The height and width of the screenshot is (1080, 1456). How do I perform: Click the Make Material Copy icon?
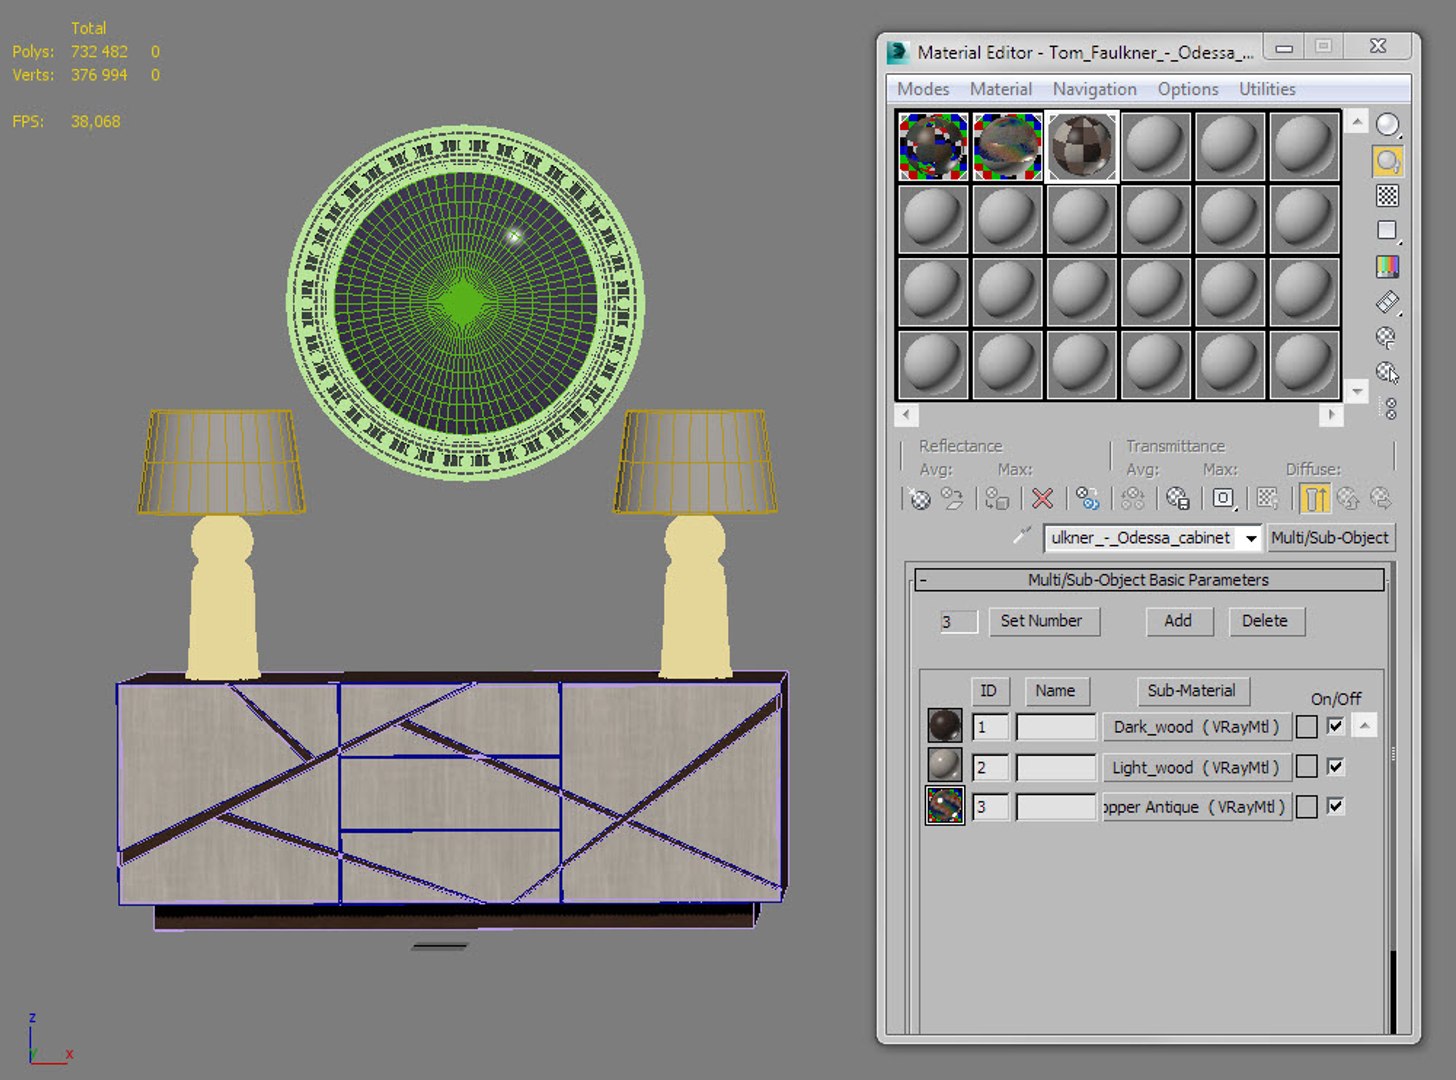[1087, 498]
